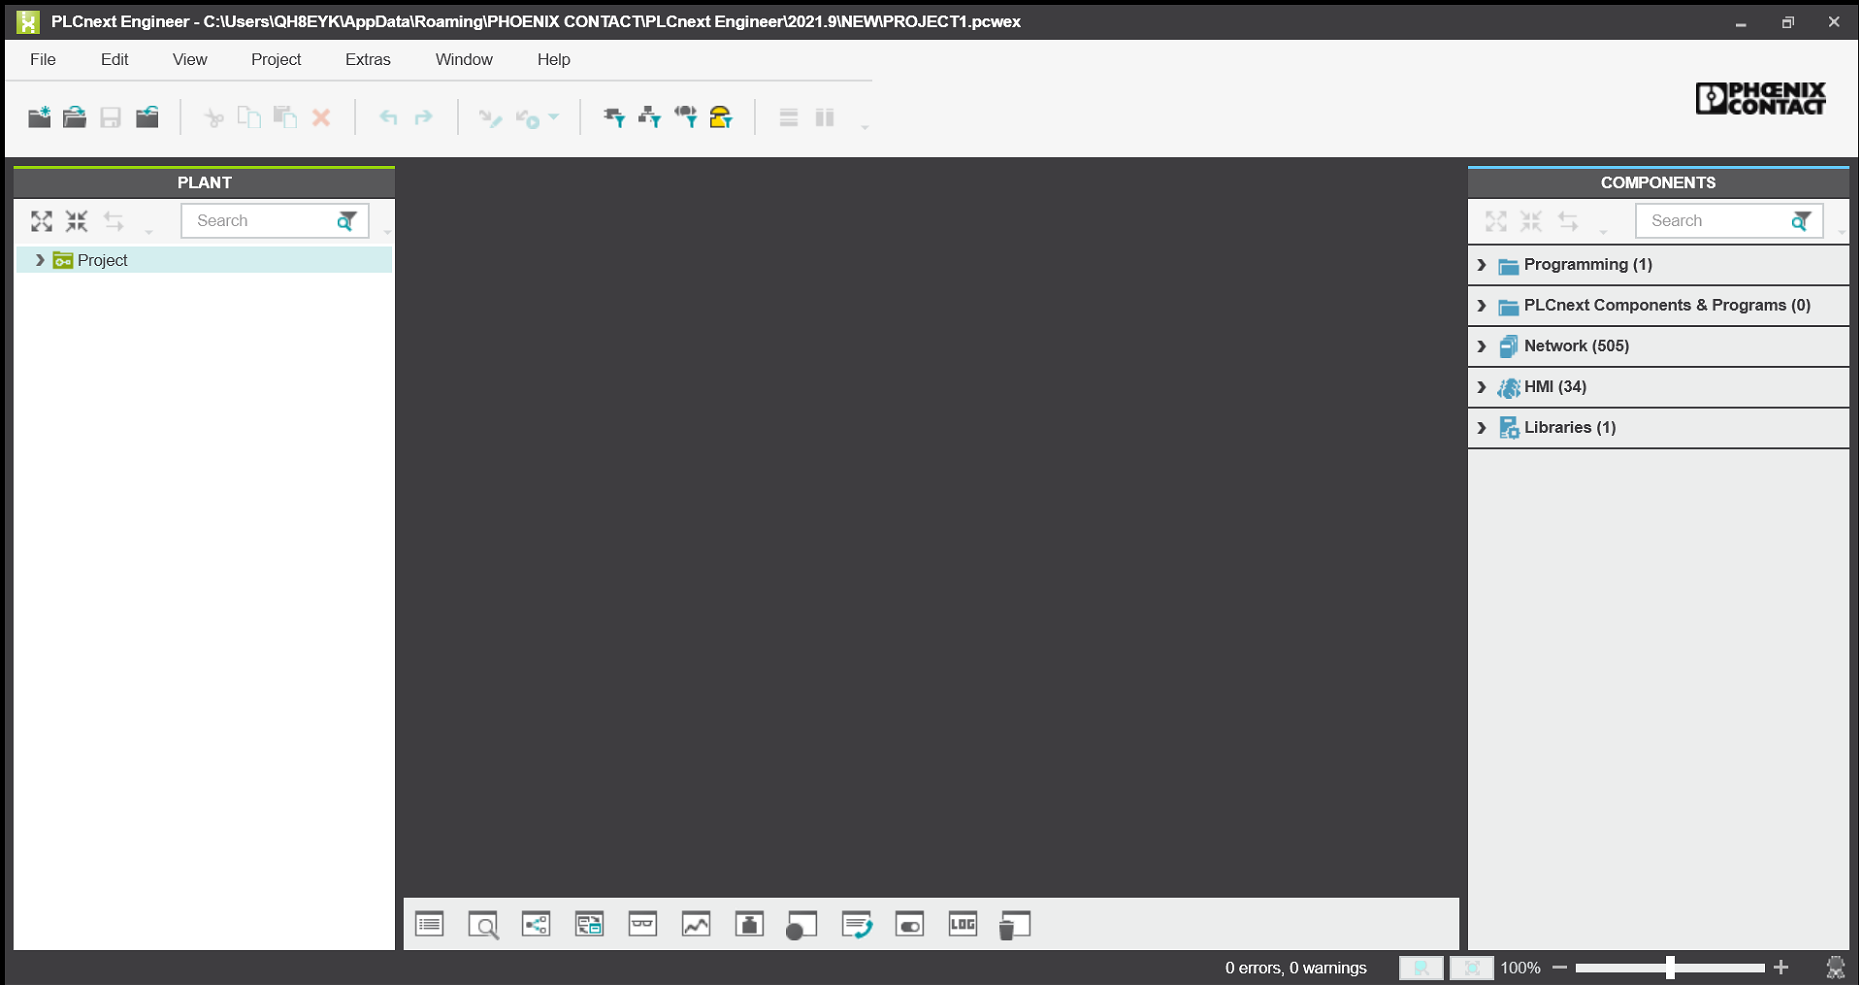
Task: Open the LOG window icon
Action: click(x=963, y=925)
